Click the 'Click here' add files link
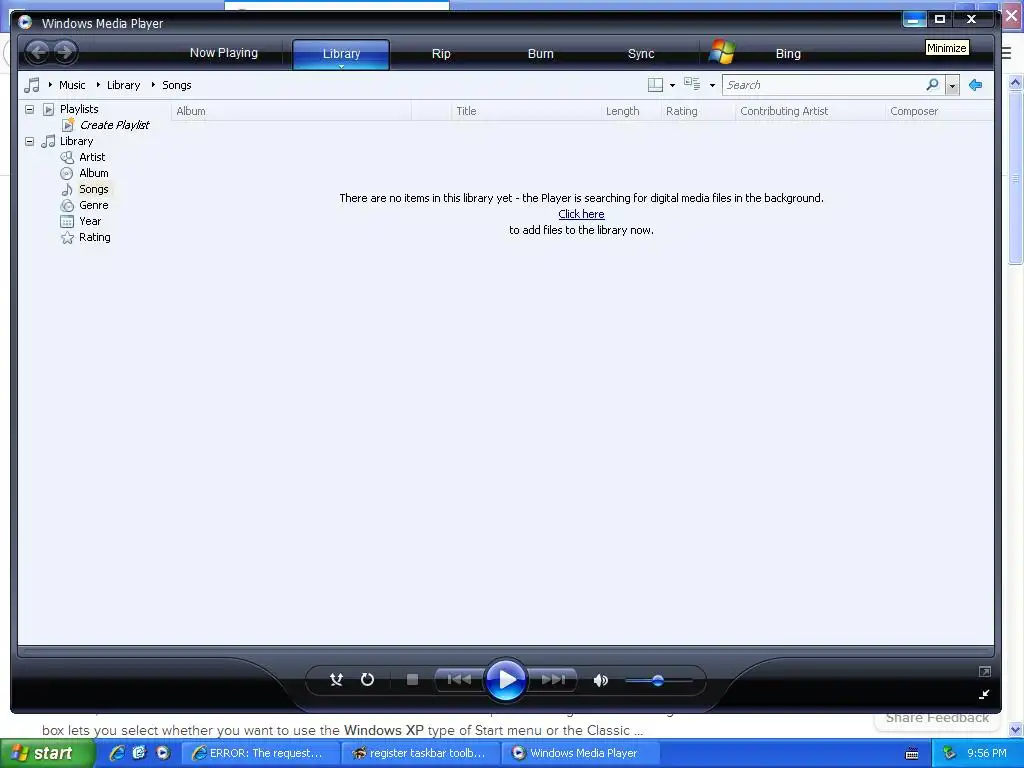 click(581, 214)
